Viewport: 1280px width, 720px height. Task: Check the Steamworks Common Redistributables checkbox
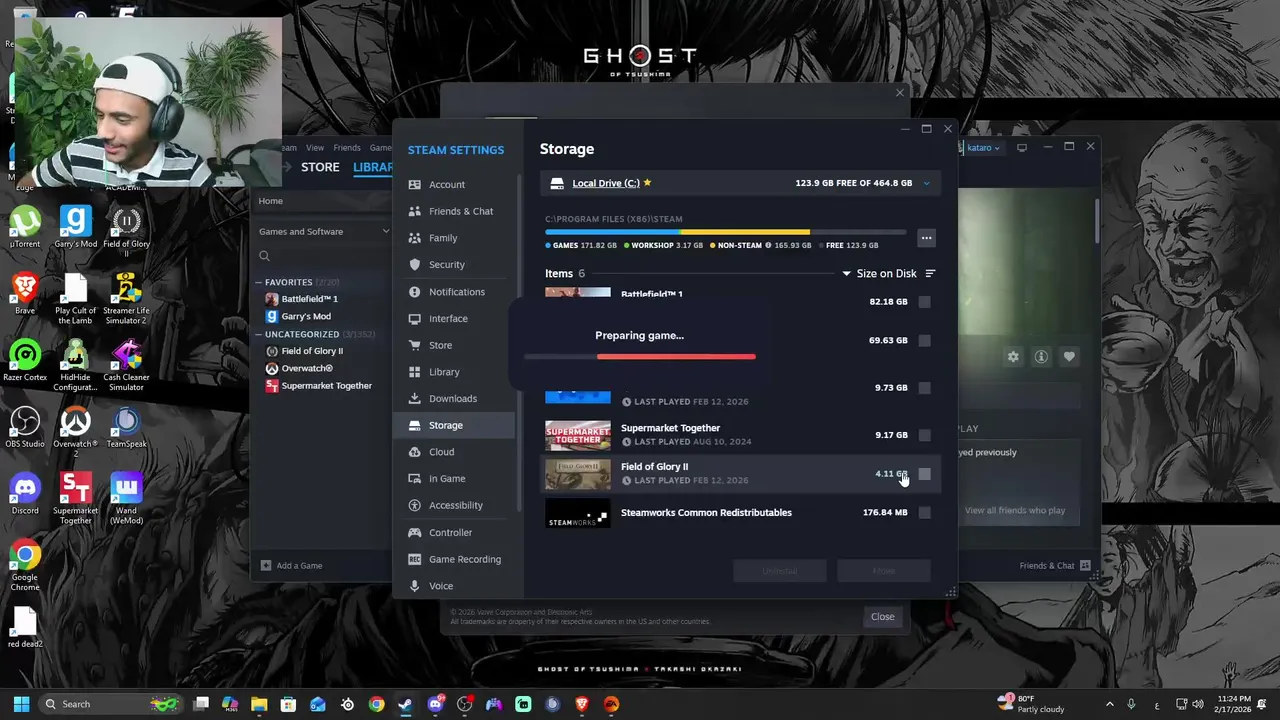click(x=924, y=513)
